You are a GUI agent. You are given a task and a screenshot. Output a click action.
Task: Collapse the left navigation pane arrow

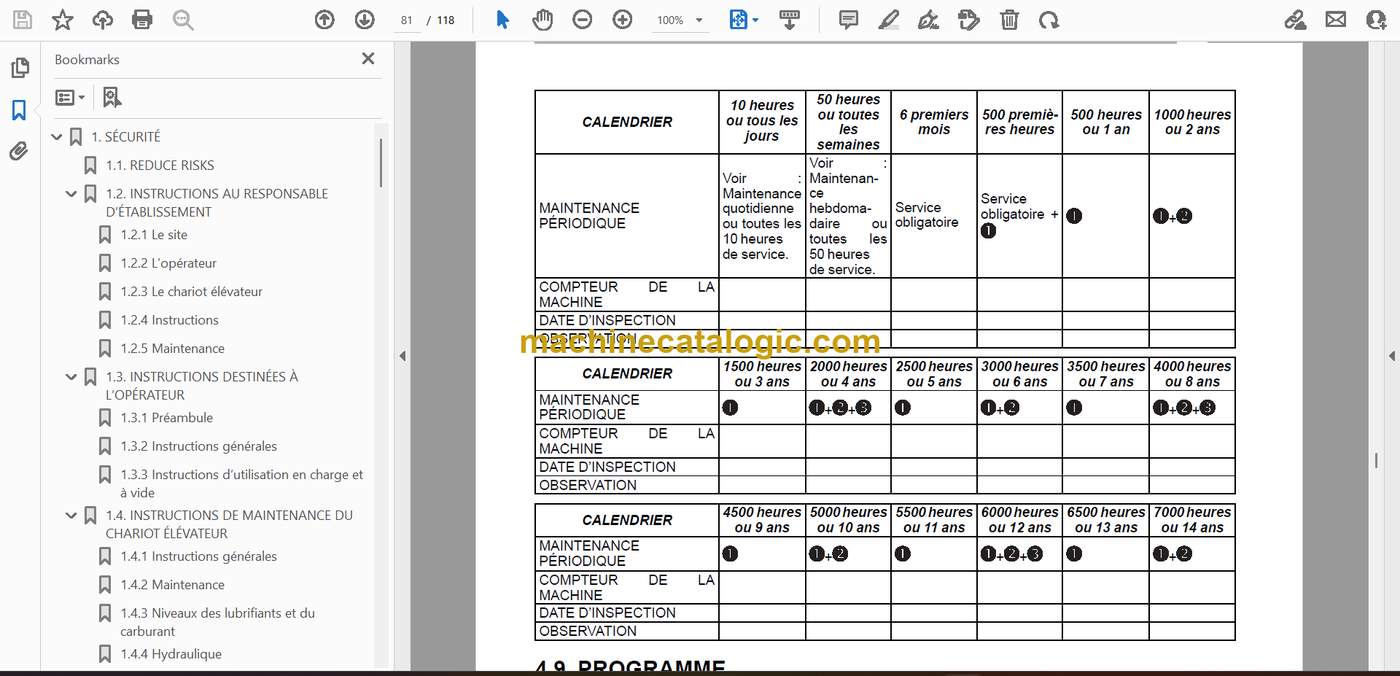pyautogui.click(x=402, y=356)
